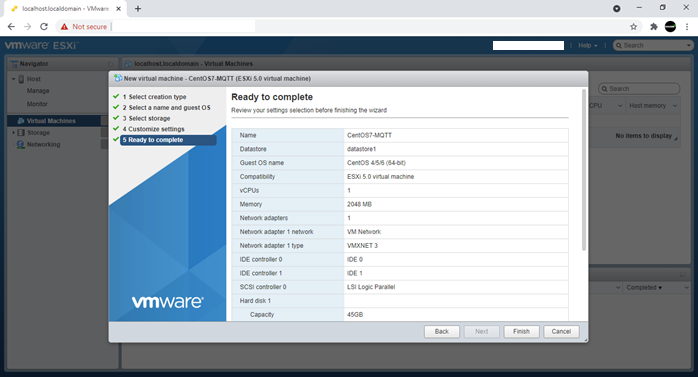Open the Host memory column dropdown
Viewport: 698px width, 377px height.
(675, 106)
